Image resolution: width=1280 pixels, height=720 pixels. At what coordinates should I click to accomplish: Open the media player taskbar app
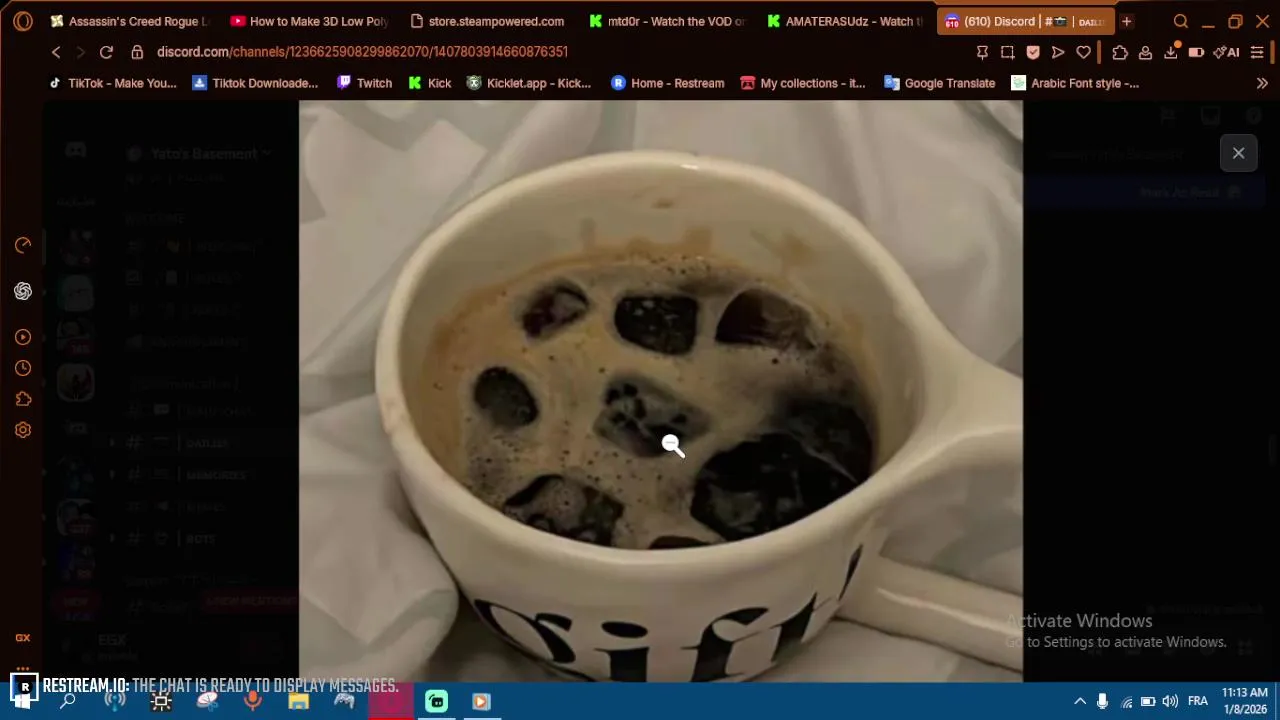481,701
